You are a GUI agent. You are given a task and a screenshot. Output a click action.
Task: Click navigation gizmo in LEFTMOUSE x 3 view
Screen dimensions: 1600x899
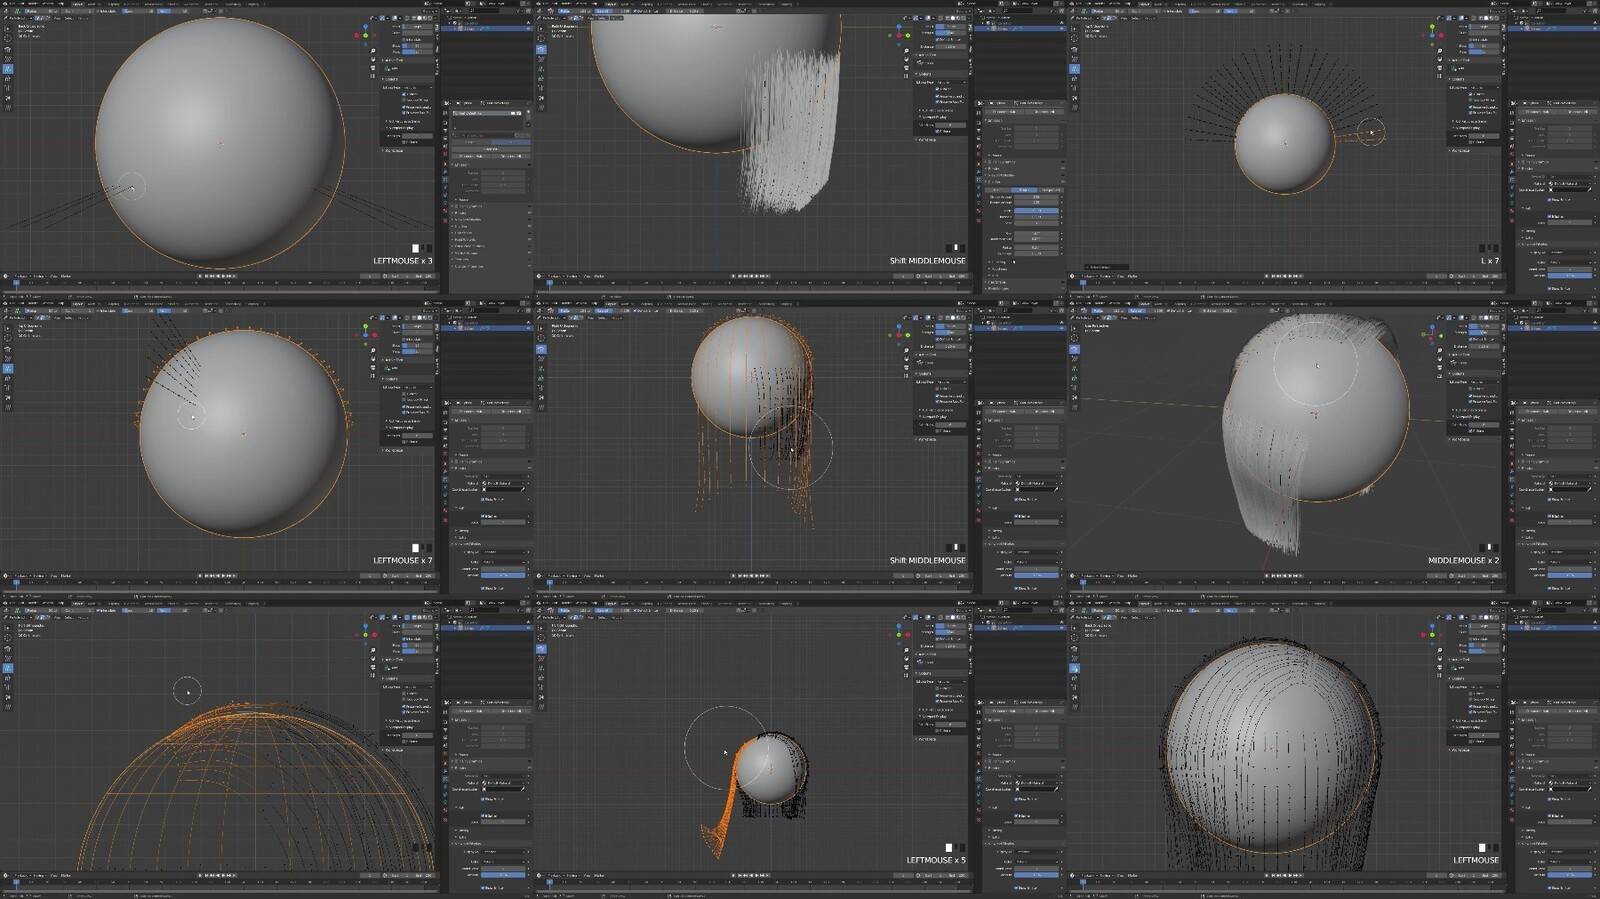[365, 35]
